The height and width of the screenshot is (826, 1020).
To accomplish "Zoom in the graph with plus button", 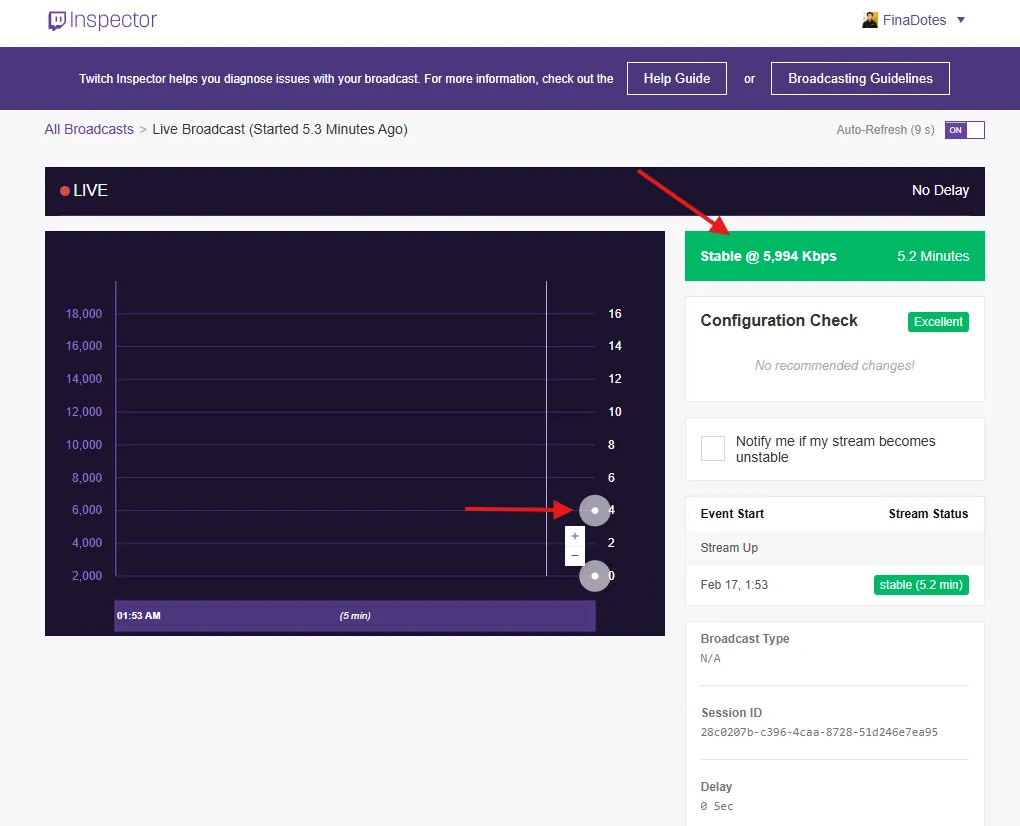I will pyautogui.click(x=575, y=536).
